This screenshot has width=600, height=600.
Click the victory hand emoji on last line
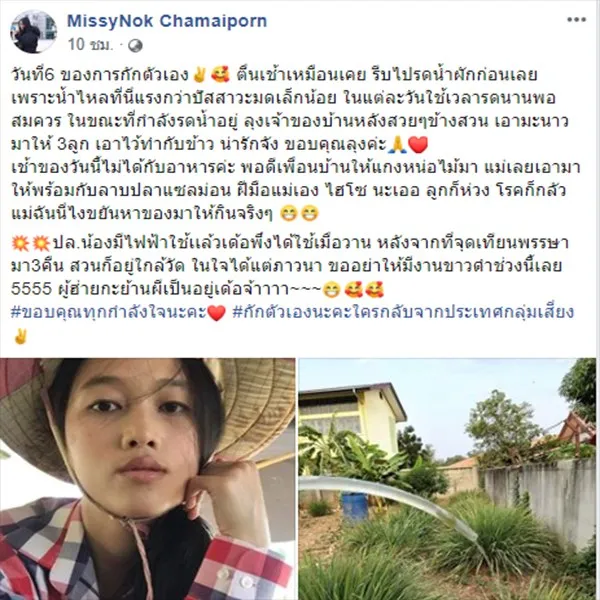point(20,336)
